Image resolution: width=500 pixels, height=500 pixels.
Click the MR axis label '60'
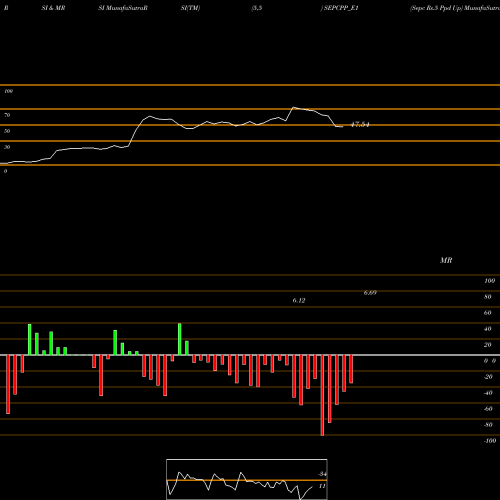tap(487, 313)
